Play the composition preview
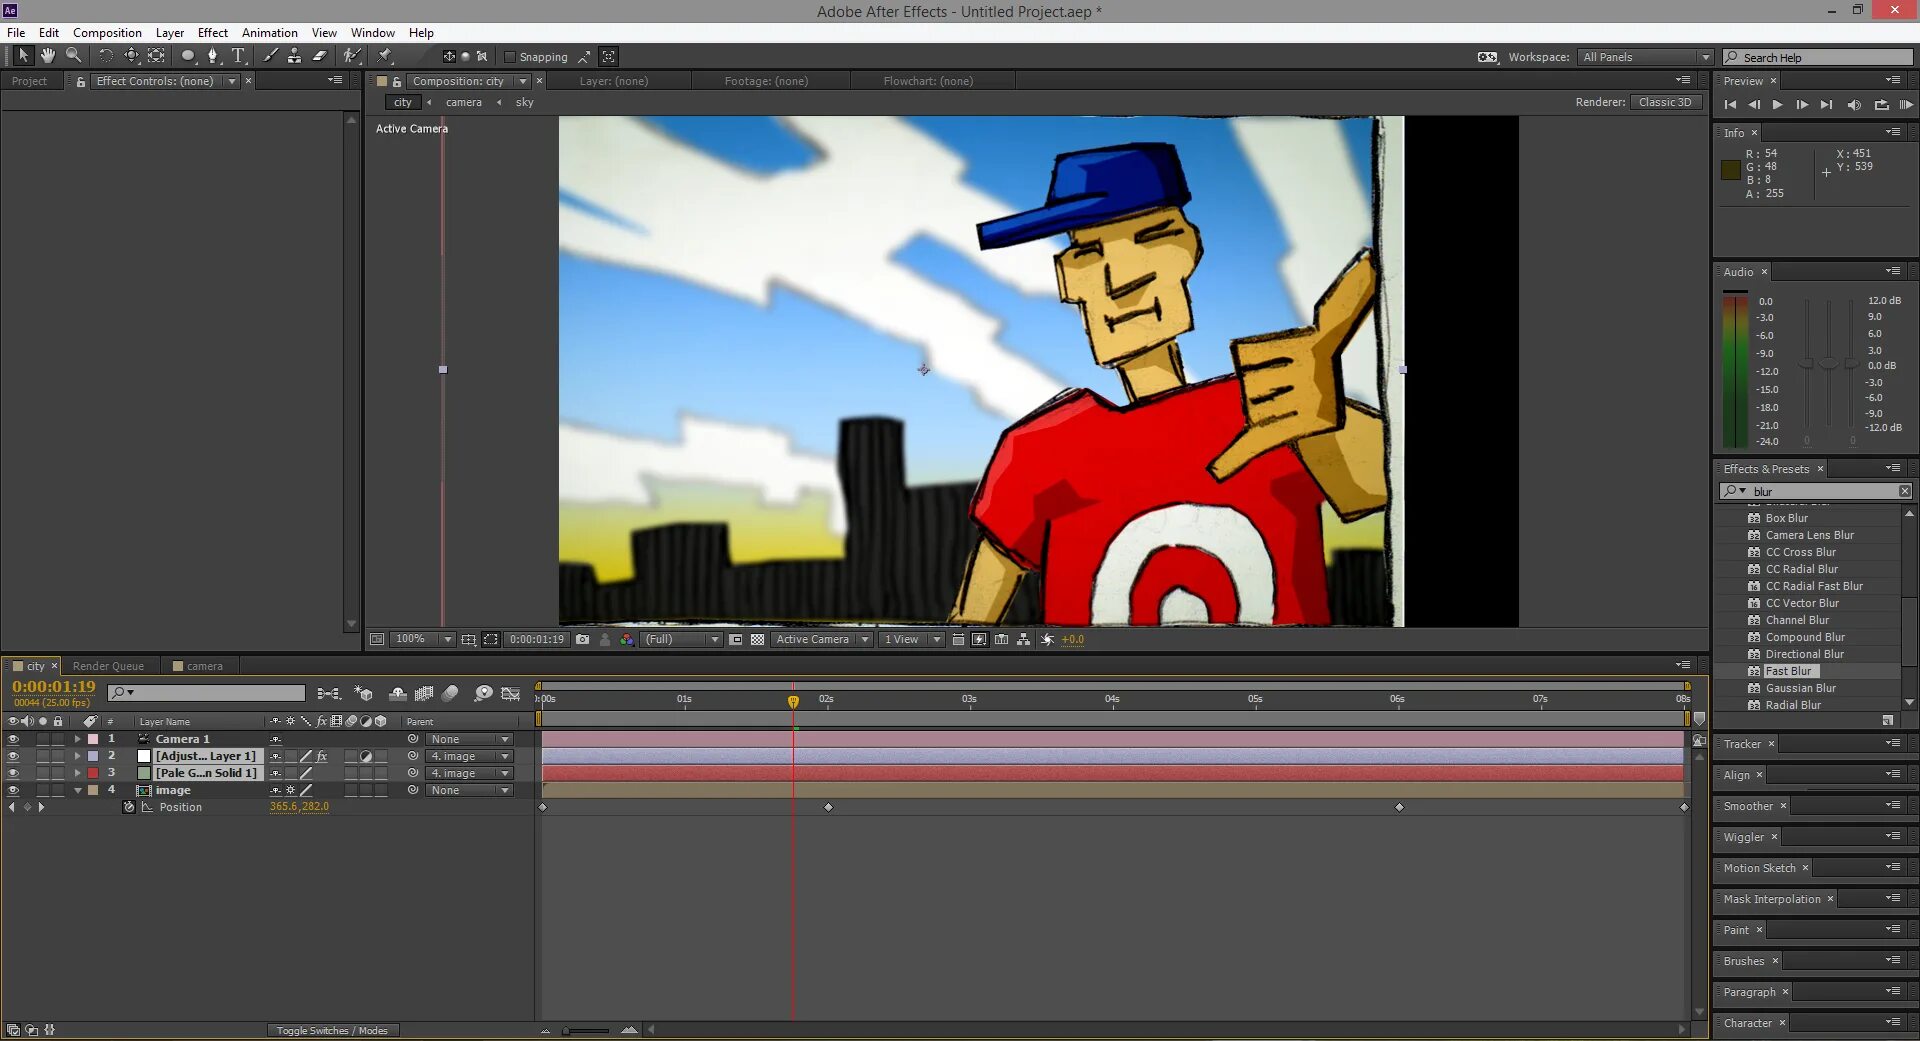The height and width of the screenshot is (1041, 1920). click(1777, 105)
